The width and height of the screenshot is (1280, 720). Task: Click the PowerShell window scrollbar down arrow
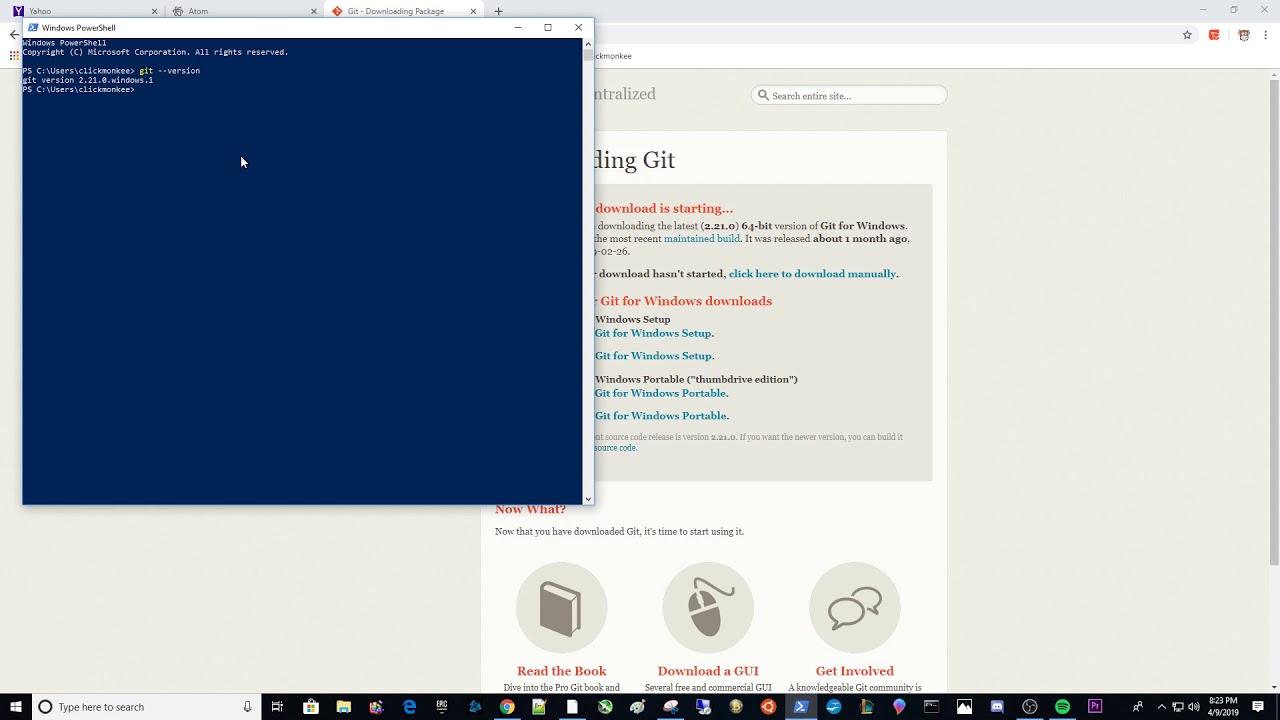[x=588, y=498]
